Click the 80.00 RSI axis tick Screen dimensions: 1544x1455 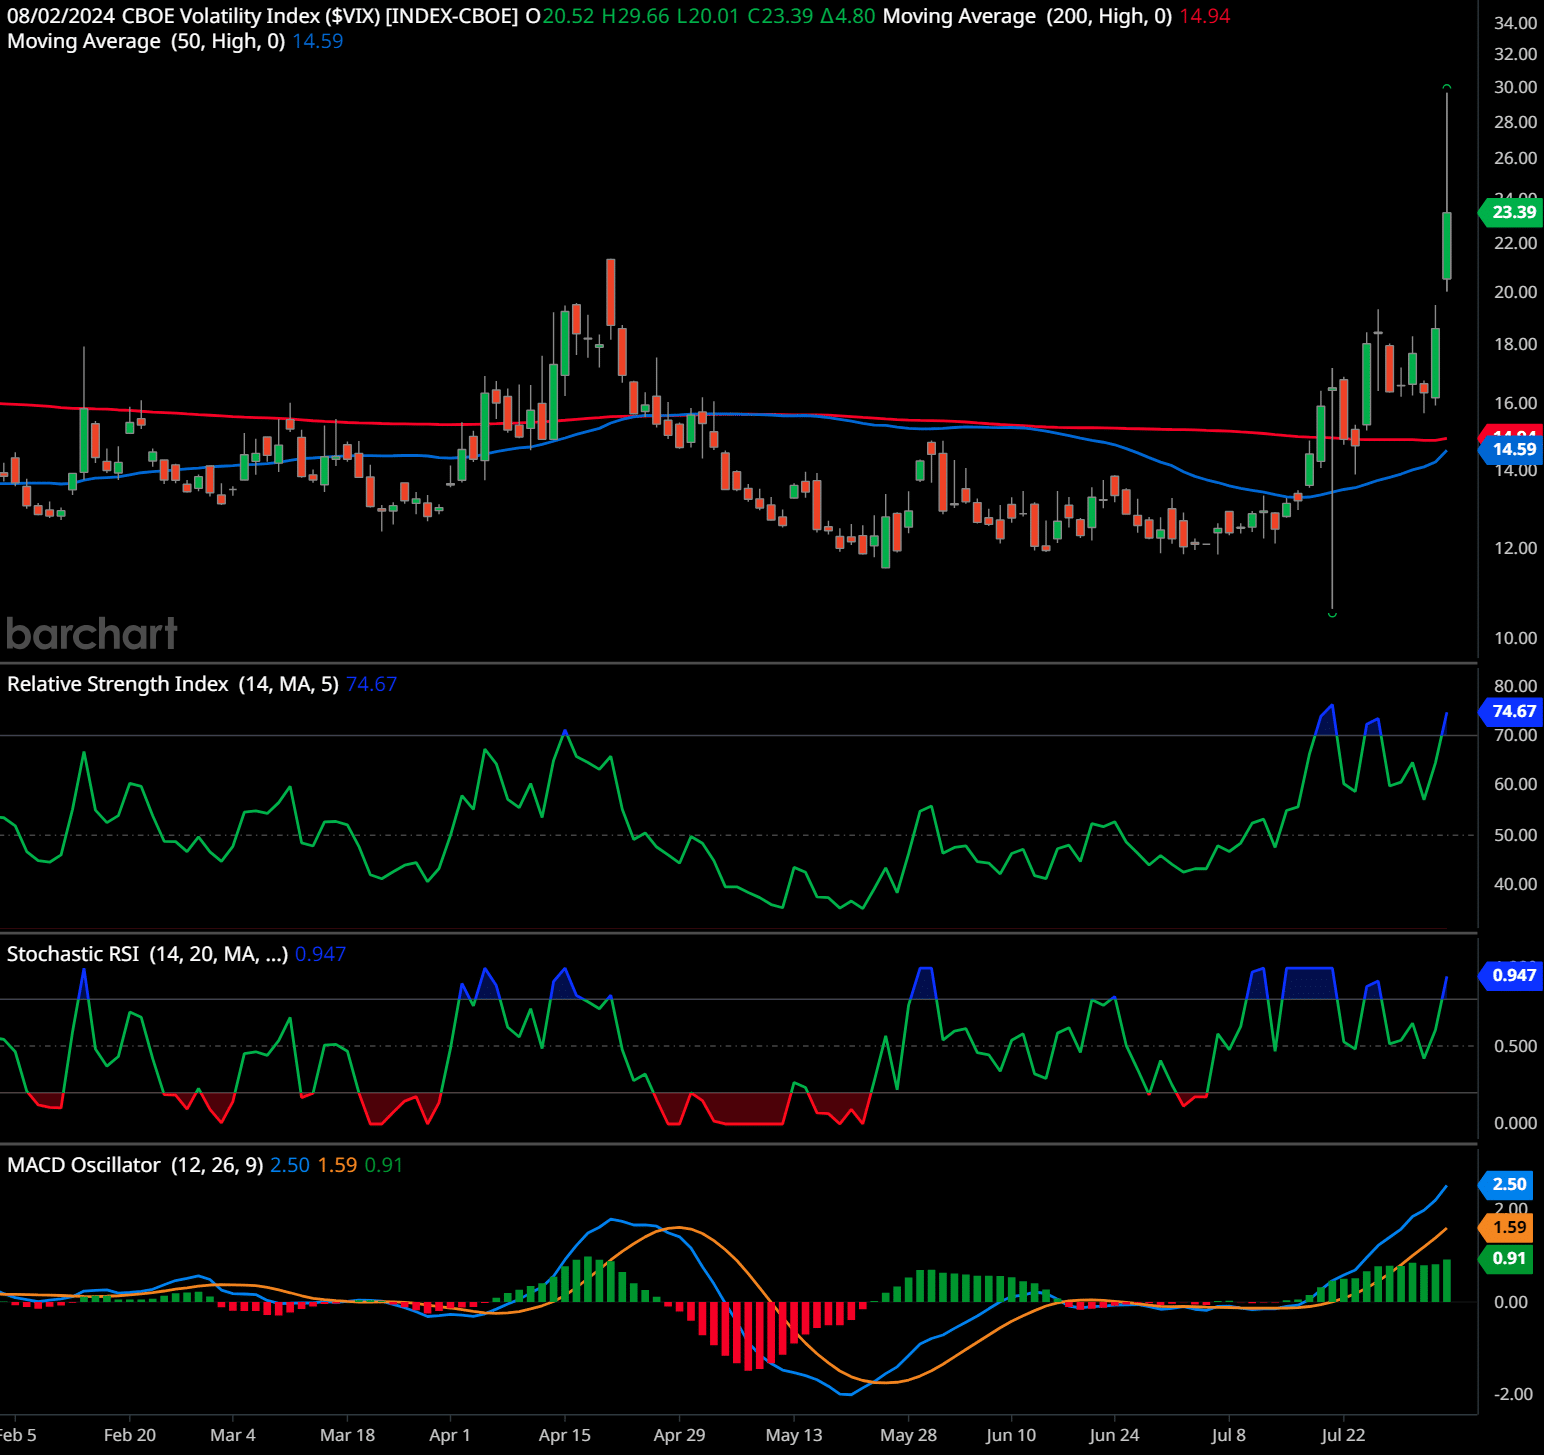pos(1515,686)
